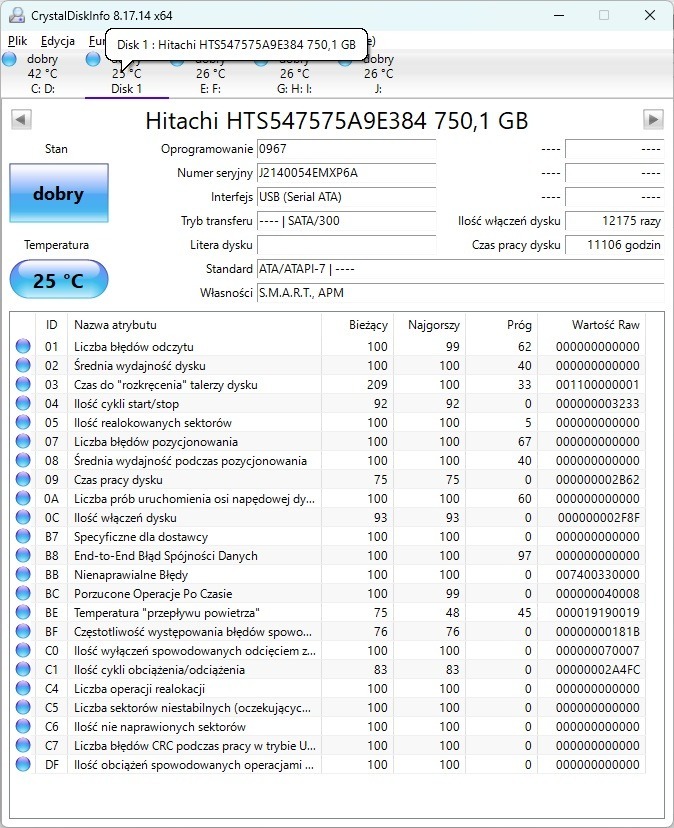Click the Nazwa atrybutu column header
The height and width of the screenshot is (828, 674).
194,325
